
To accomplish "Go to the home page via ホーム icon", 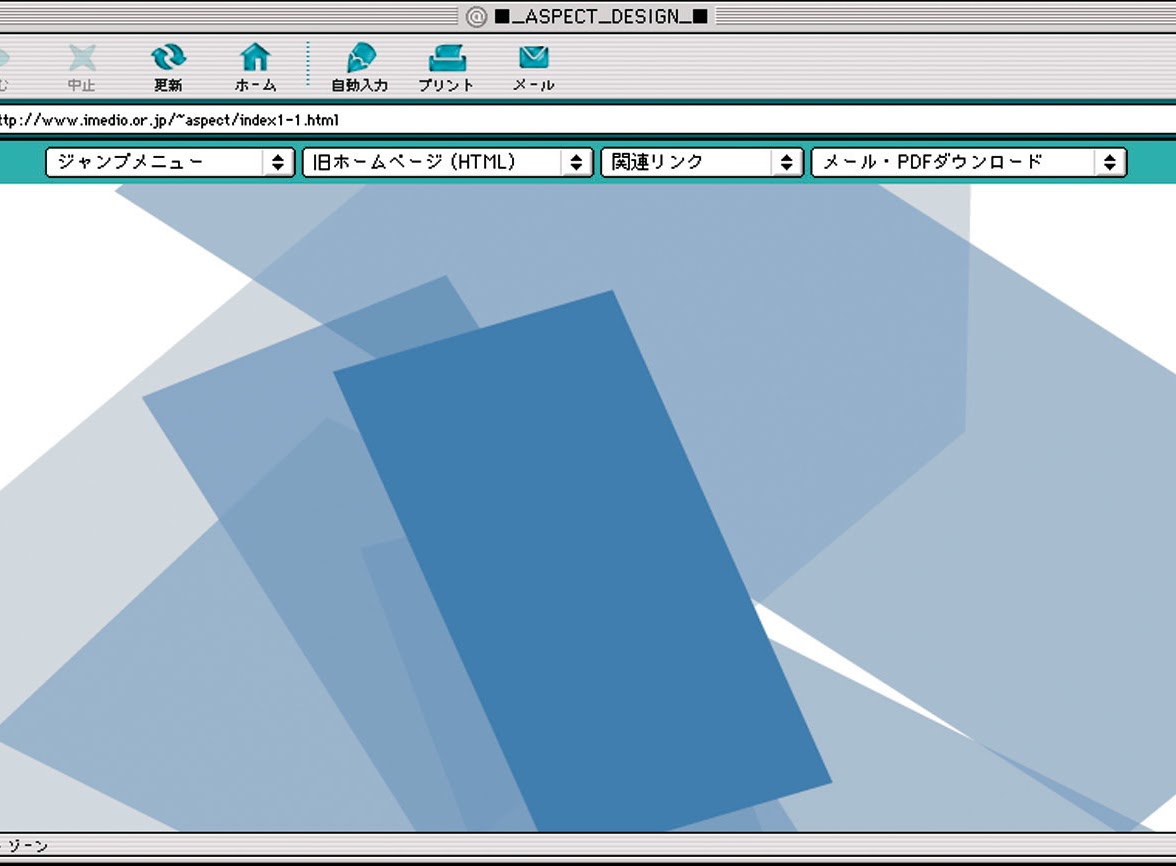I will coord(255,60).
